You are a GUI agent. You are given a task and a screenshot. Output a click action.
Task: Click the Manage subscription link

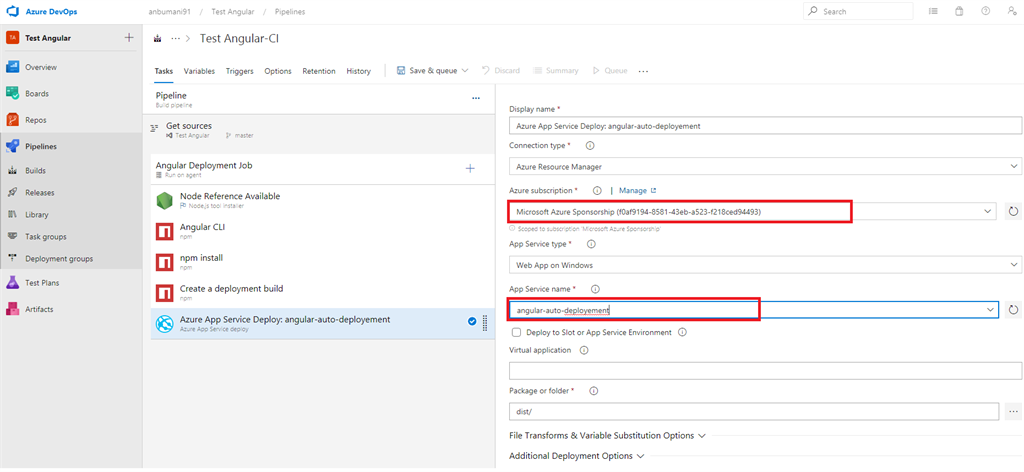pyautogui.click(x=637, y=191)
